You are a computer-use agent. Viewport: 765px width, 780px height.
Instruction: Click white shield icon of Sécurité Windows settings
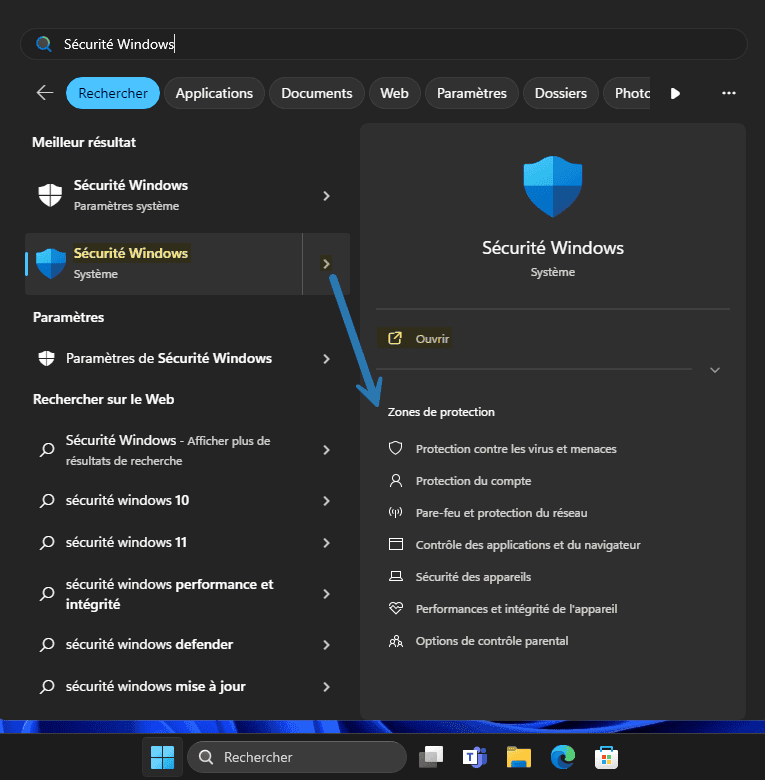coord(50,195)
